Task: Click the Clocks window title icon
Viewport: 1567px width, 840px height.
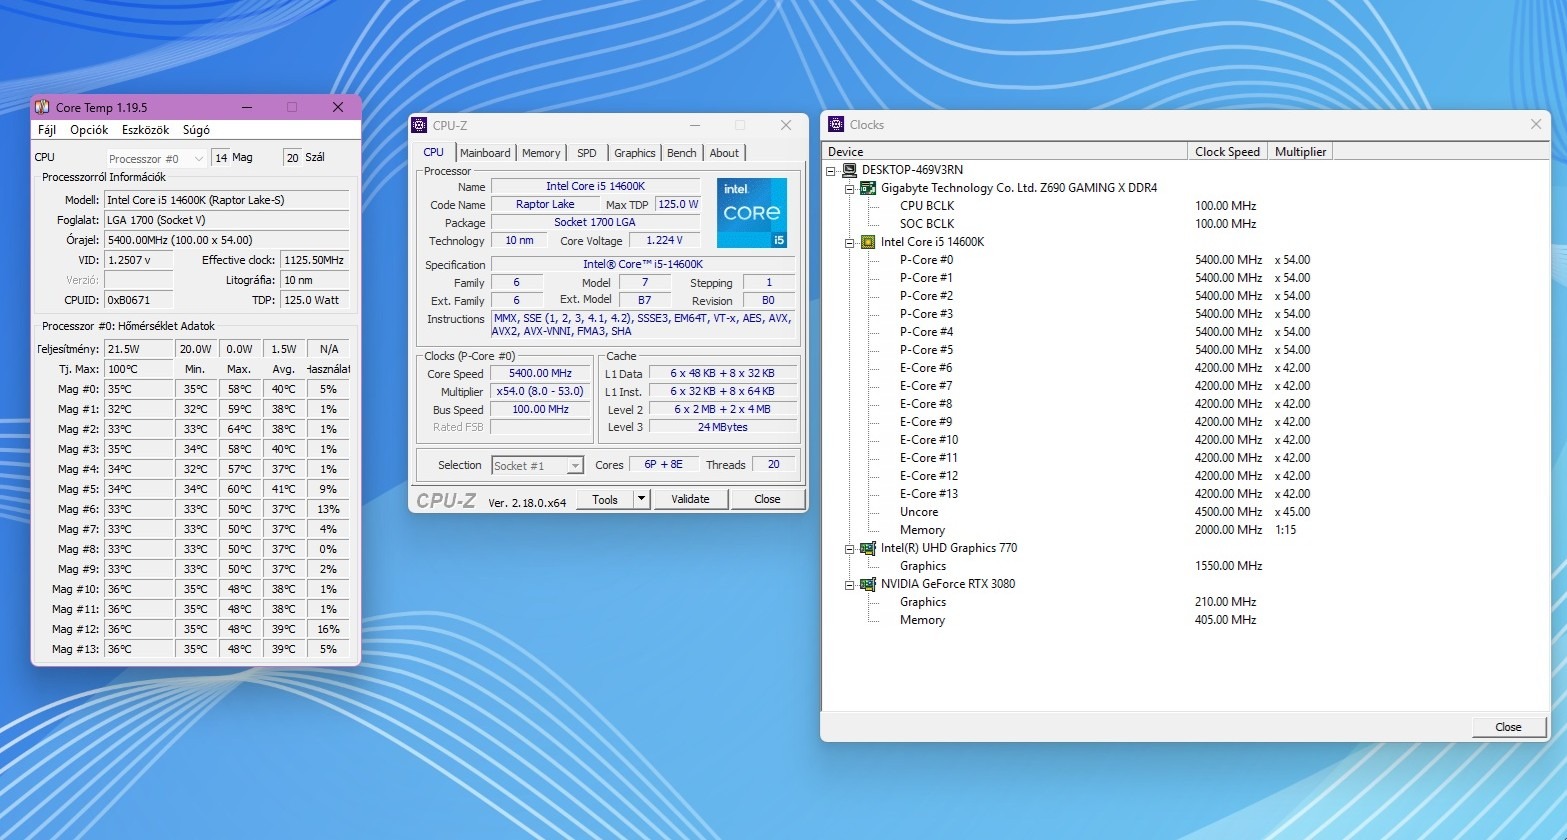Action: [836, 125]
